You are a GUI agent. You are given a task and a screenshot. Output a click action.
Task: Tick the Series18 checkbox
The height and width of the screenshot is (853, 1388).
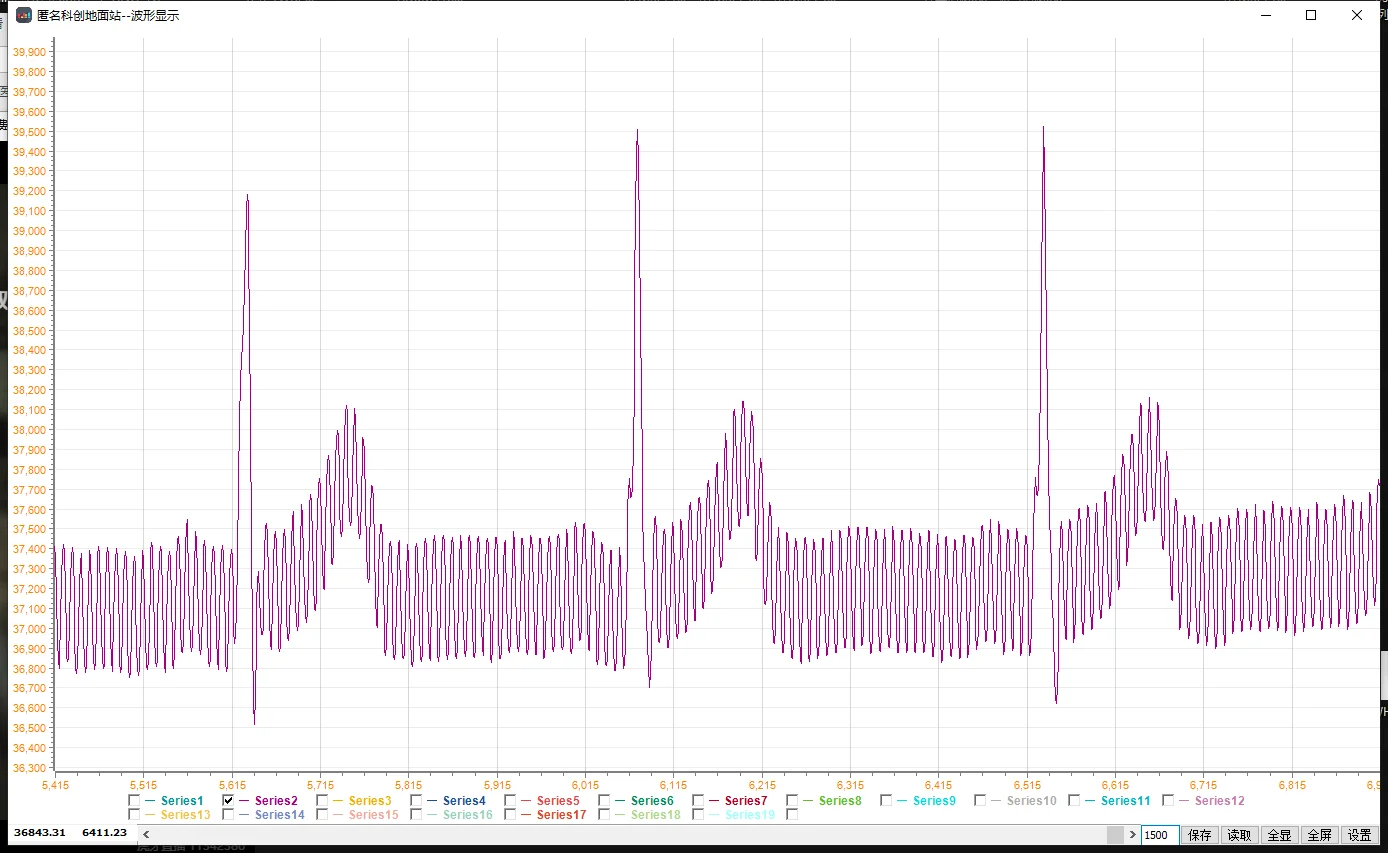point(604,814)
